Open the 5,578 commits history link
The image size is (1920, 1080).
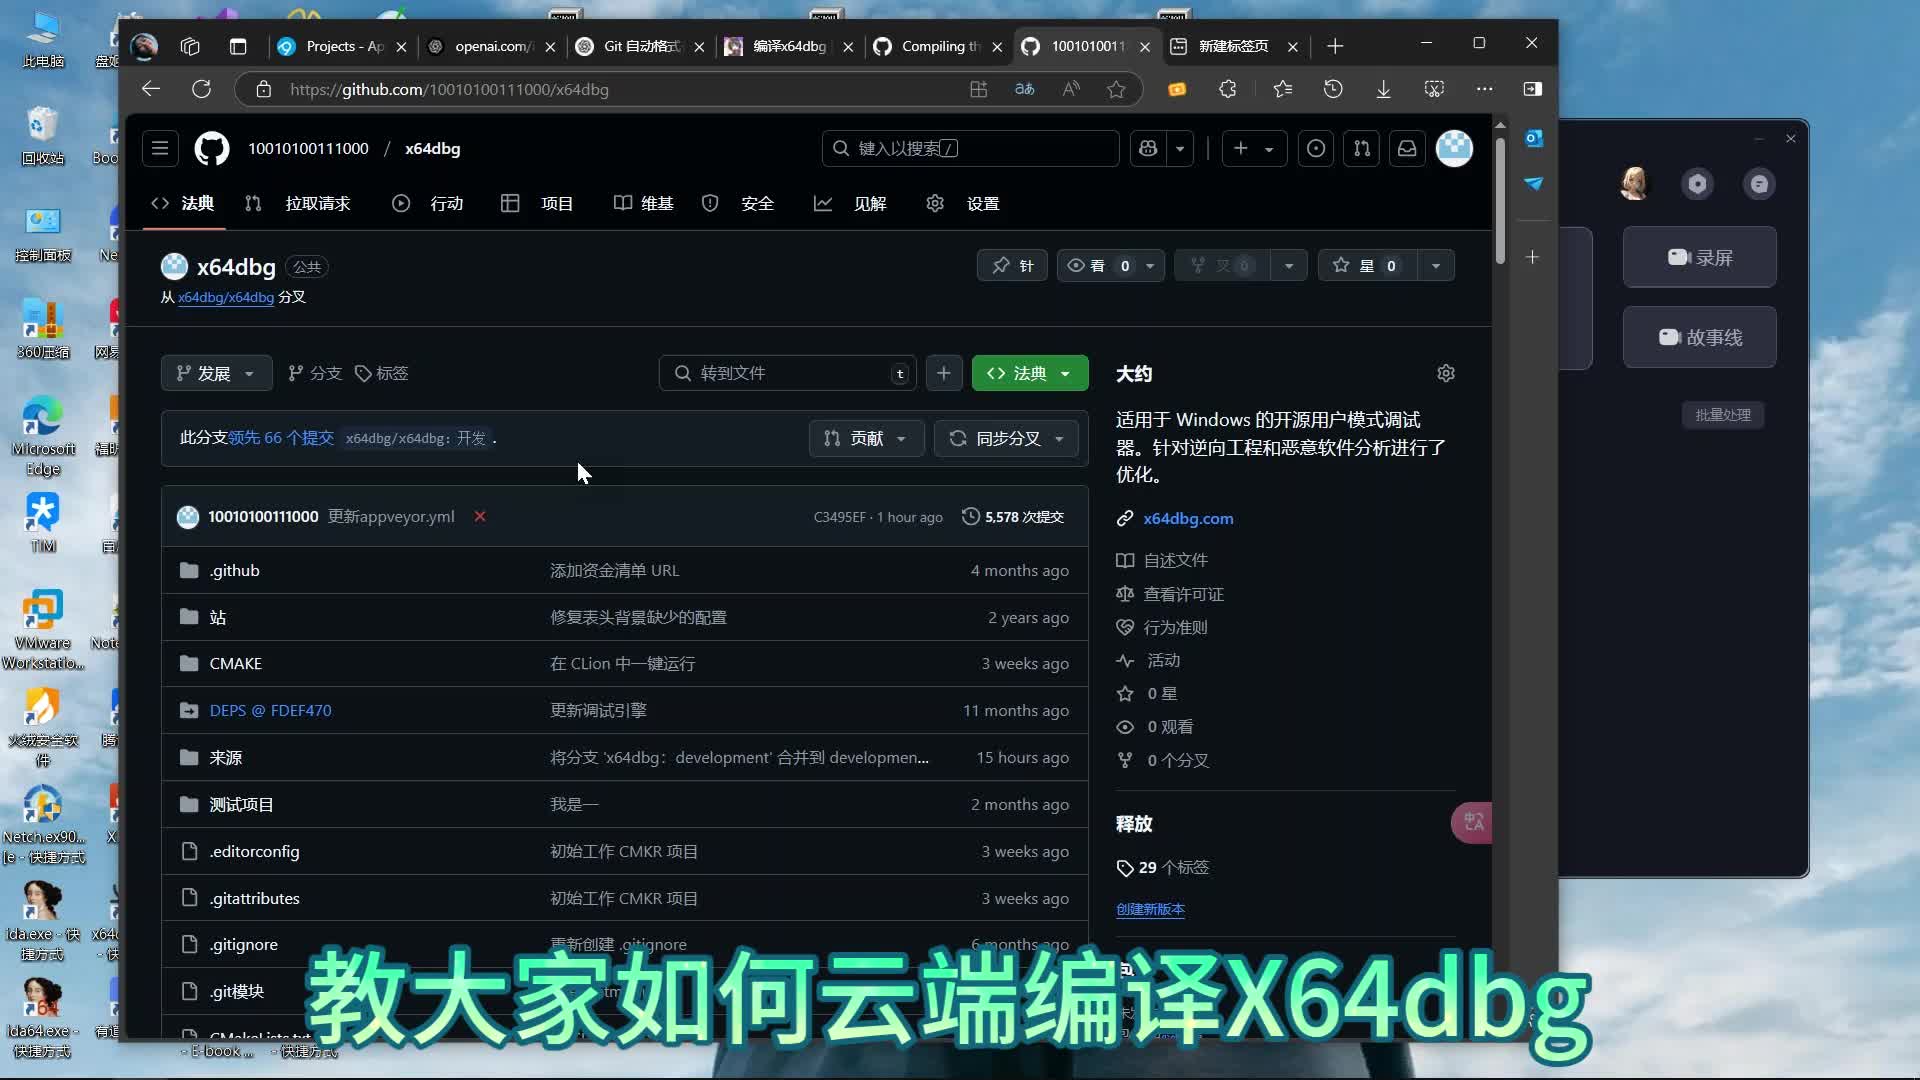pos(1013,516)
